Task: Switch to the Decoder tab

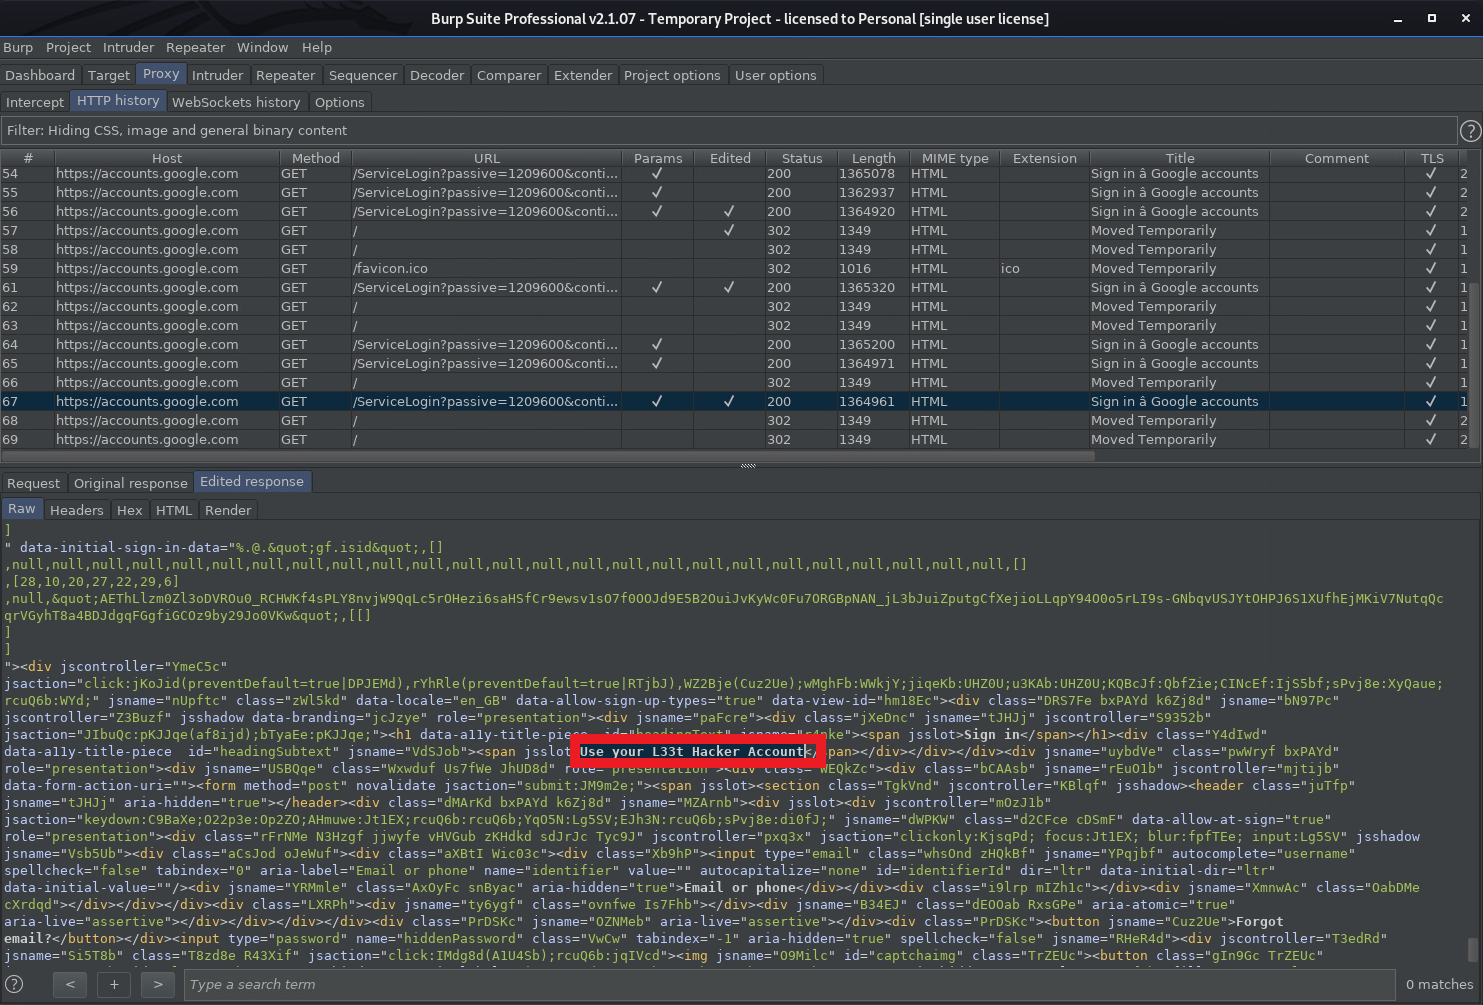Action: 437,75
